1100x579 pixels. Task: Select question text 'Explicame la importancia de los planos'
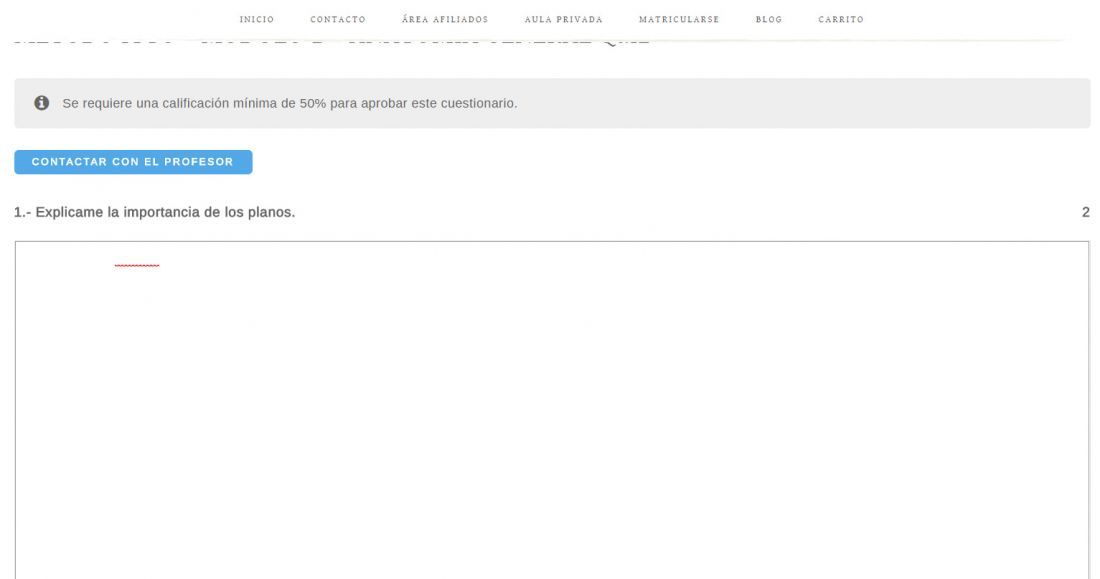point(165,212)
